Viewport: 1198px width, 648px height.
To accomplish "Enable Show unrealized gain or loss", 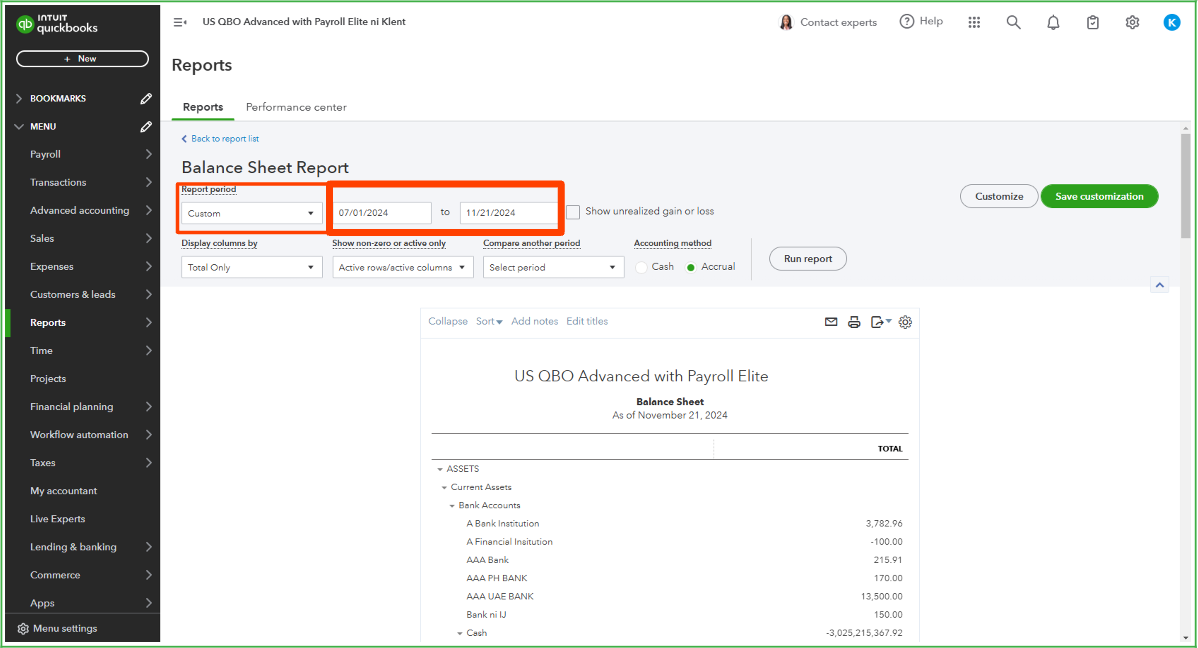I will [573, 212].
